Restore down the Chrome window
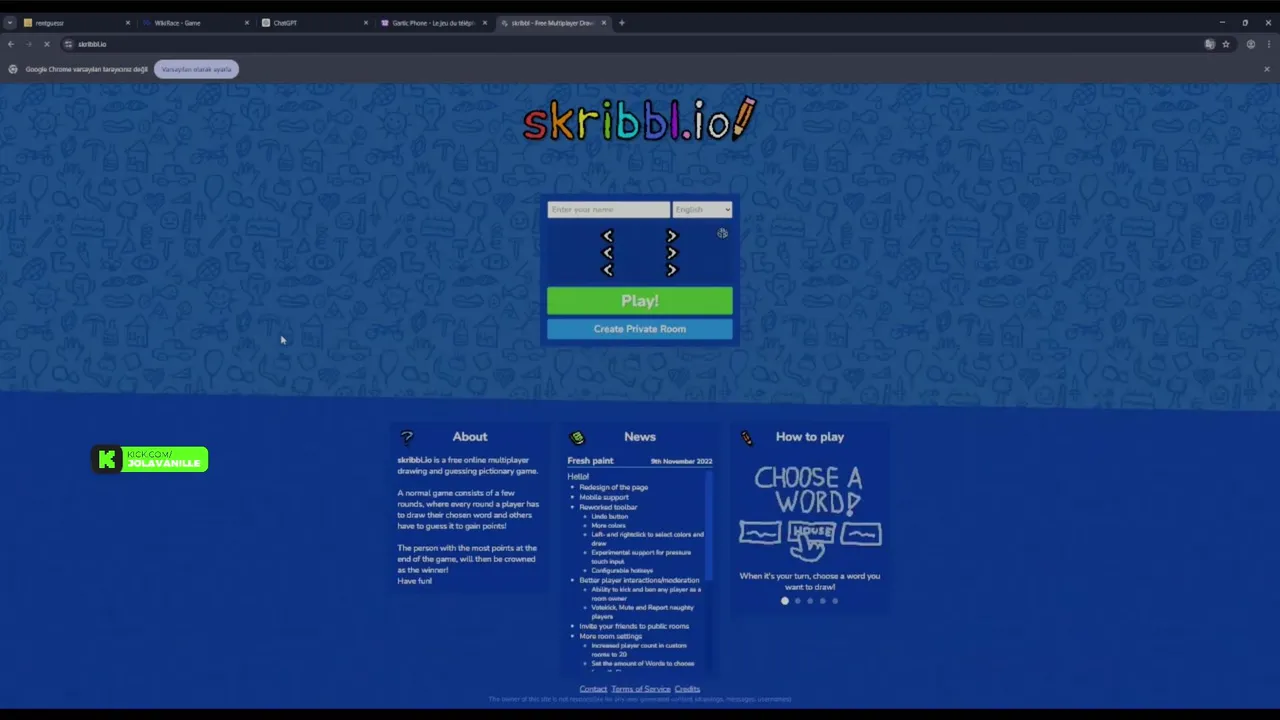This screenshot has height=720, width=1280. [1245, 22]
